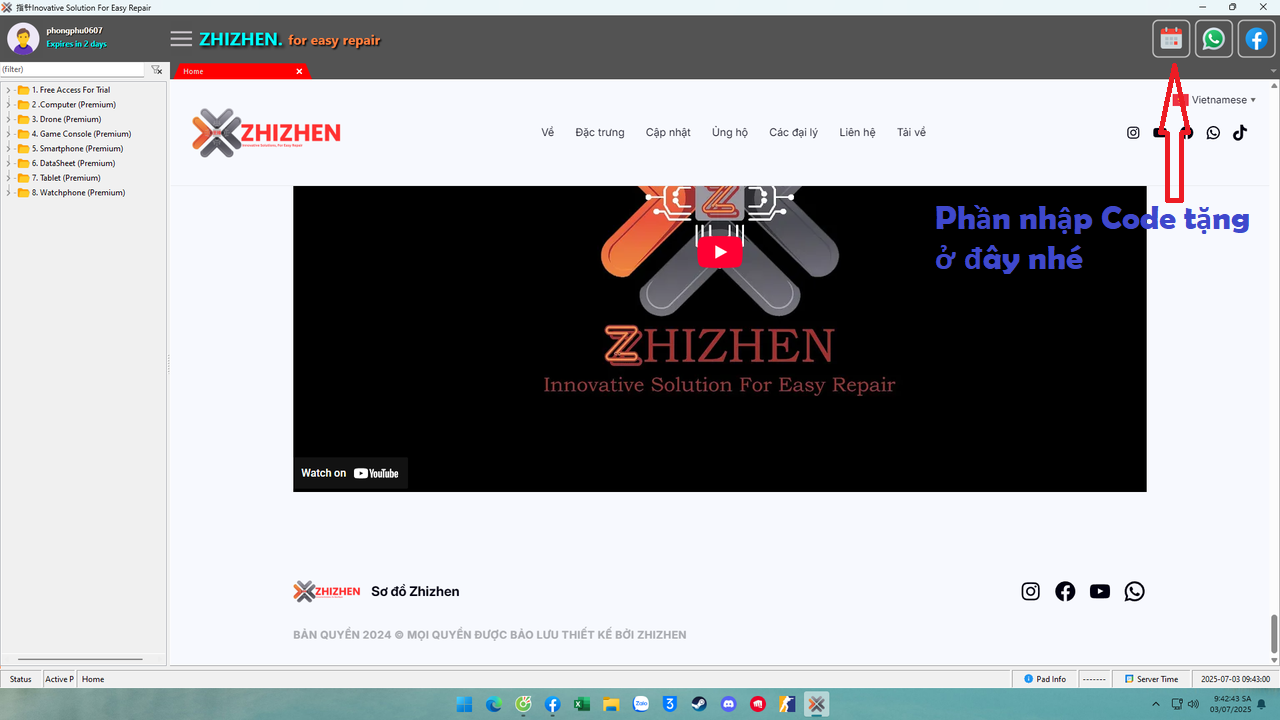Click the web page vertical scrollbar thumb
The height and width of the screenshot is (720, 1280).
1274,633
